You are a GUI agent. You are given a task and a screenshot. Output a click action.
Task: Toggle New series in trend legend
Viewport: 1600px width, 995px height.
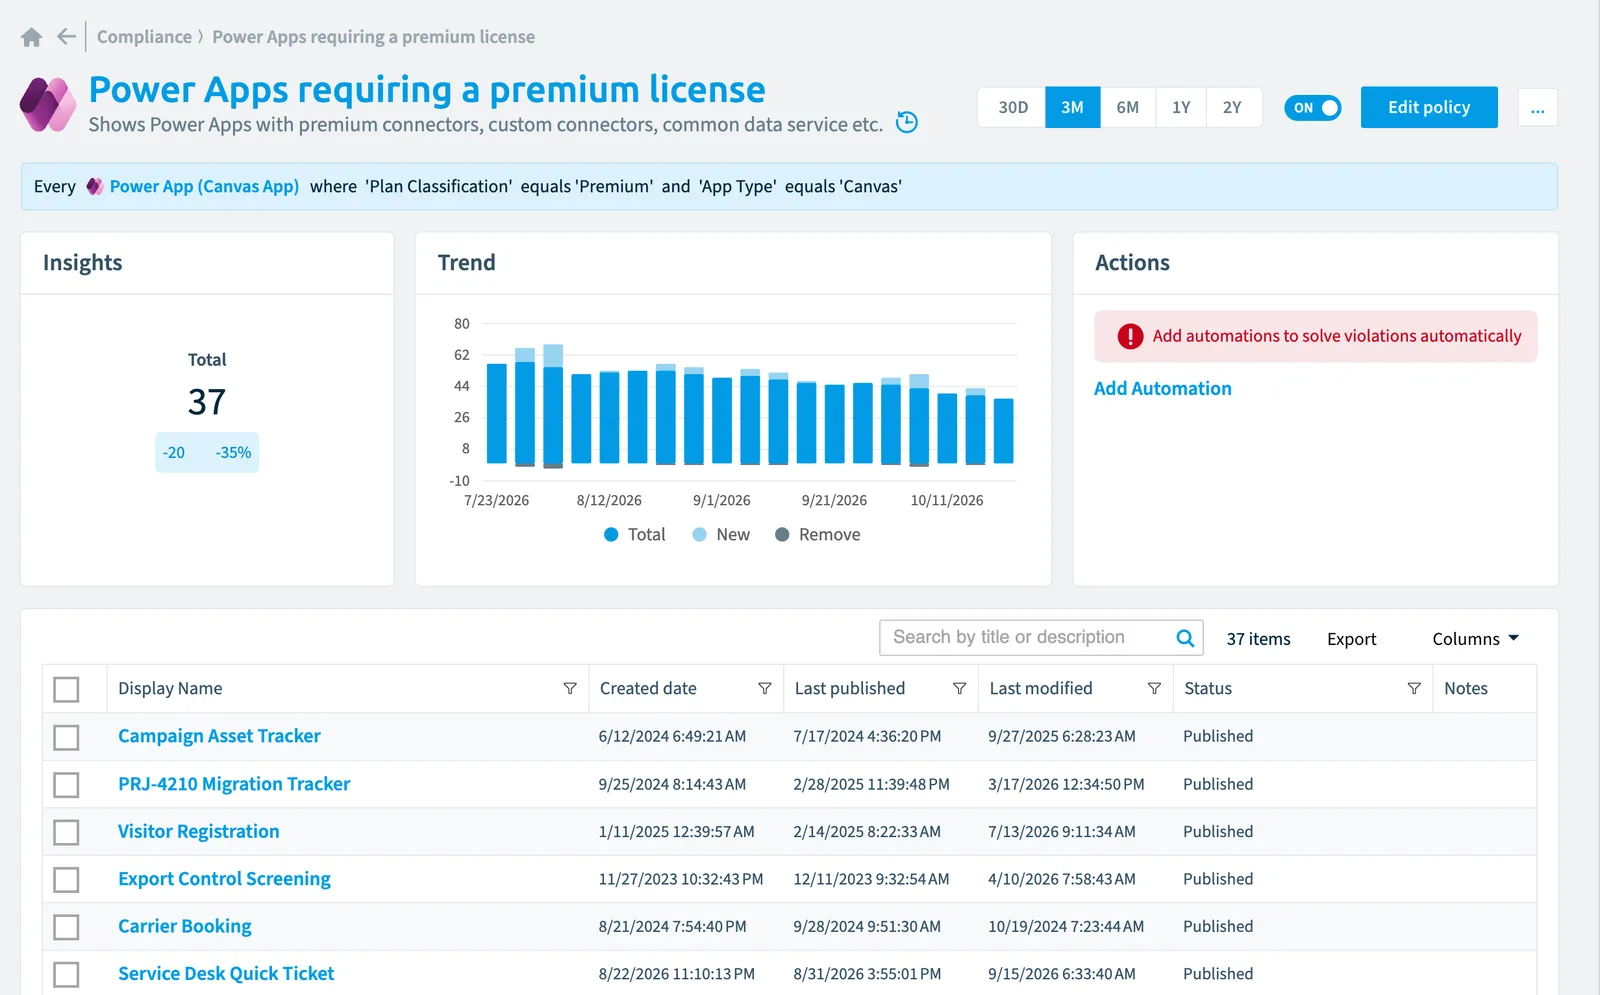tap(721, 535)
